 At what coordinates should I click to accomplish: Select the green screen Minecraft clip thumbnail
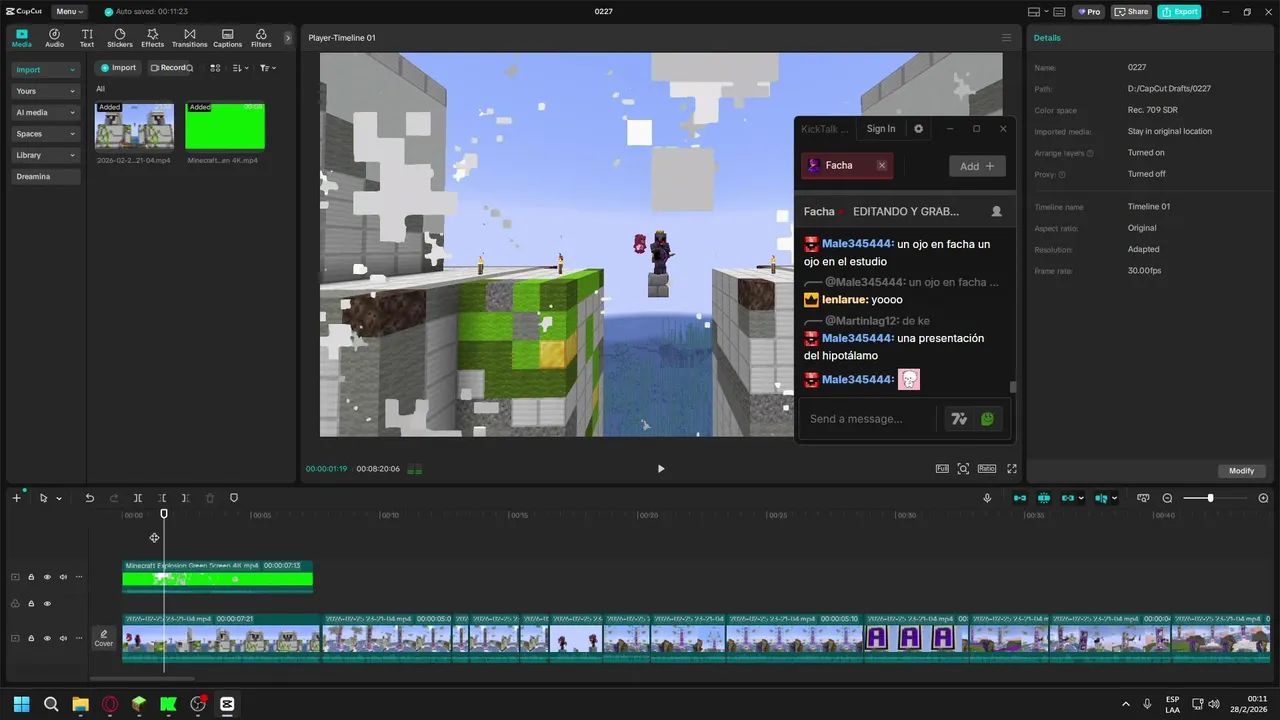(225, 126)
